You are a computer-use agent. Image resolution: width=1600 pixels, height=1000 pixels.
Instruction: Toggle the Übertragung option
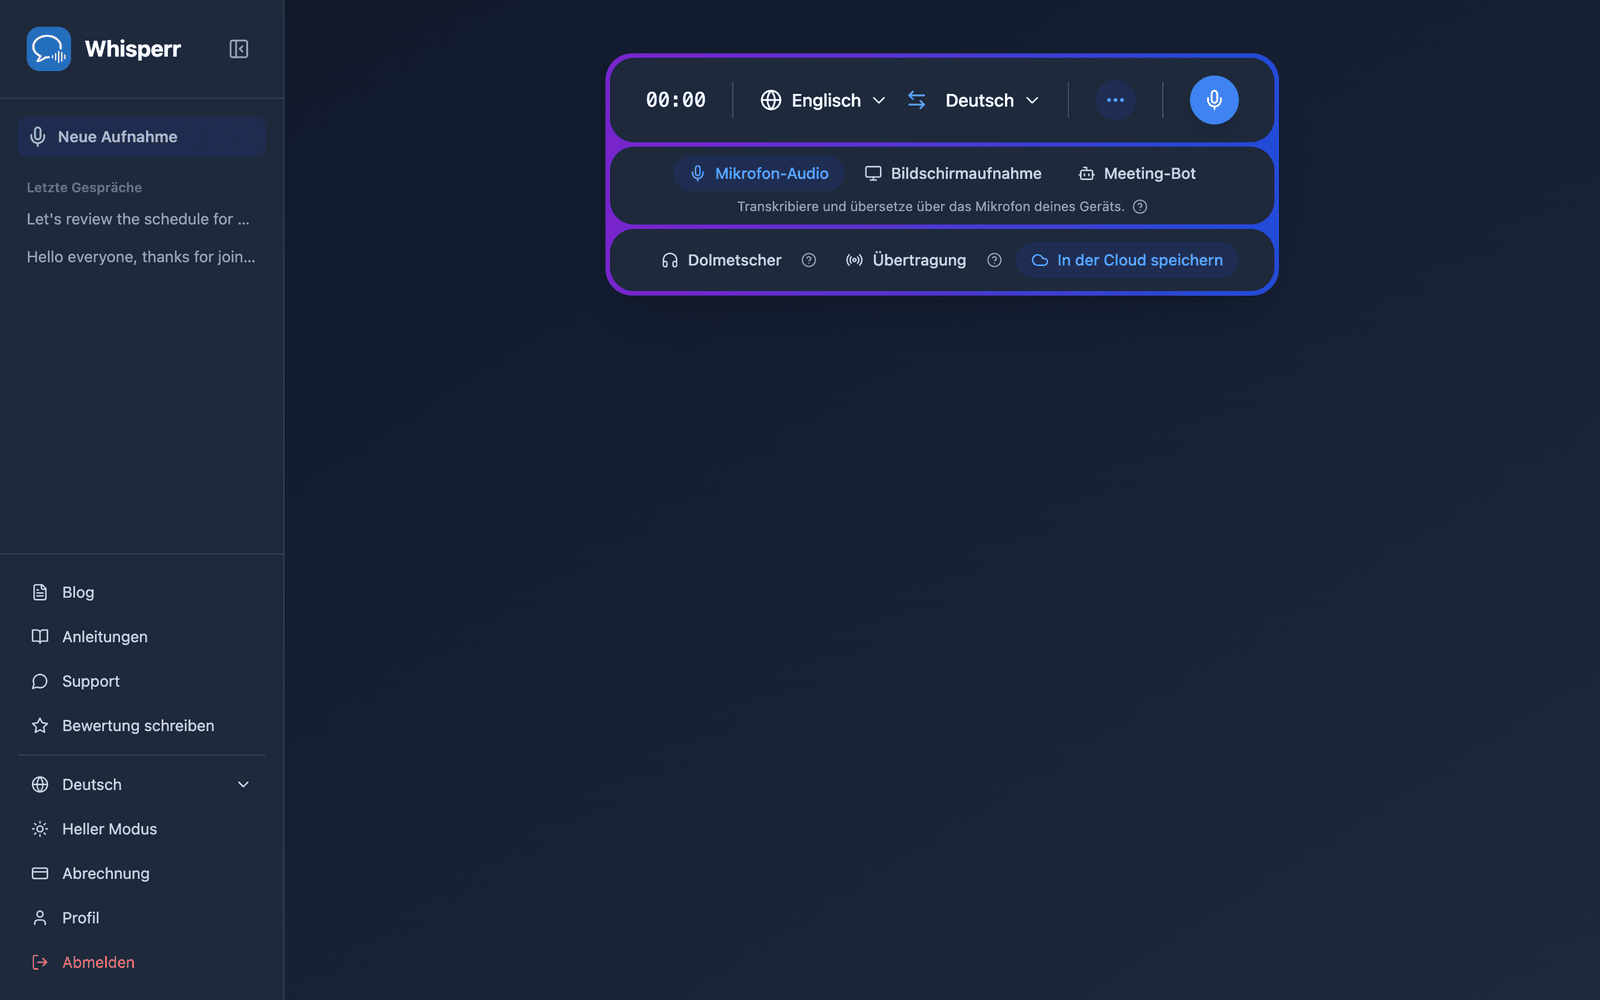click(906, 260)
